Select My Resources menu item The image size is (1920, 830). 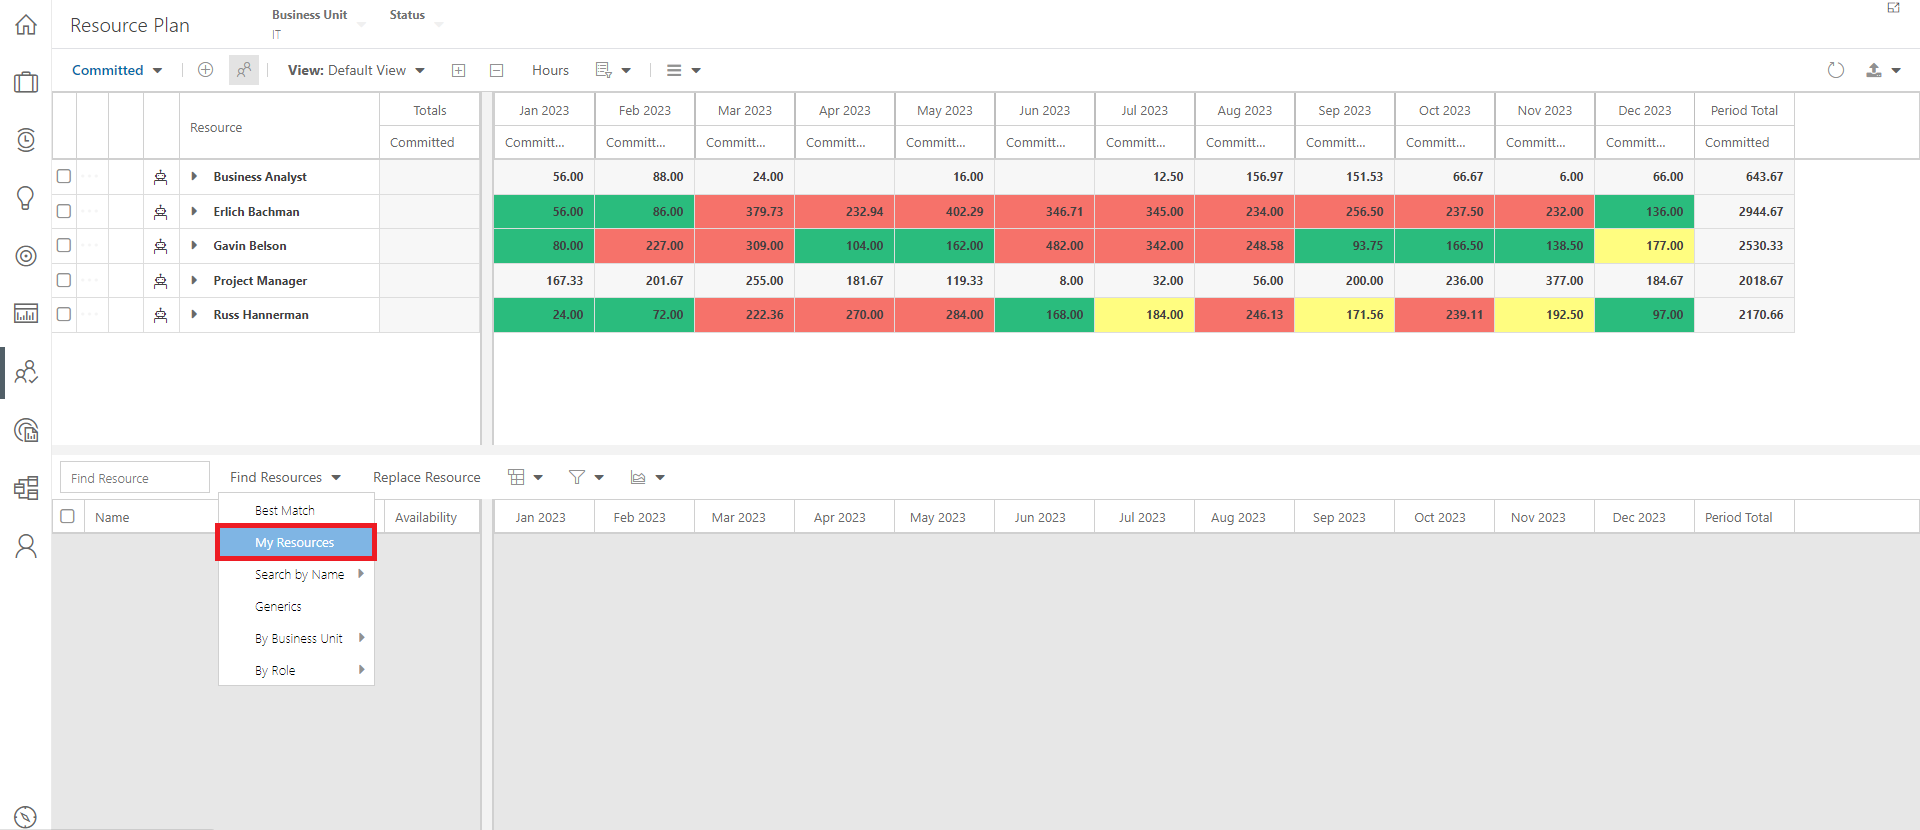coord(296,542)
